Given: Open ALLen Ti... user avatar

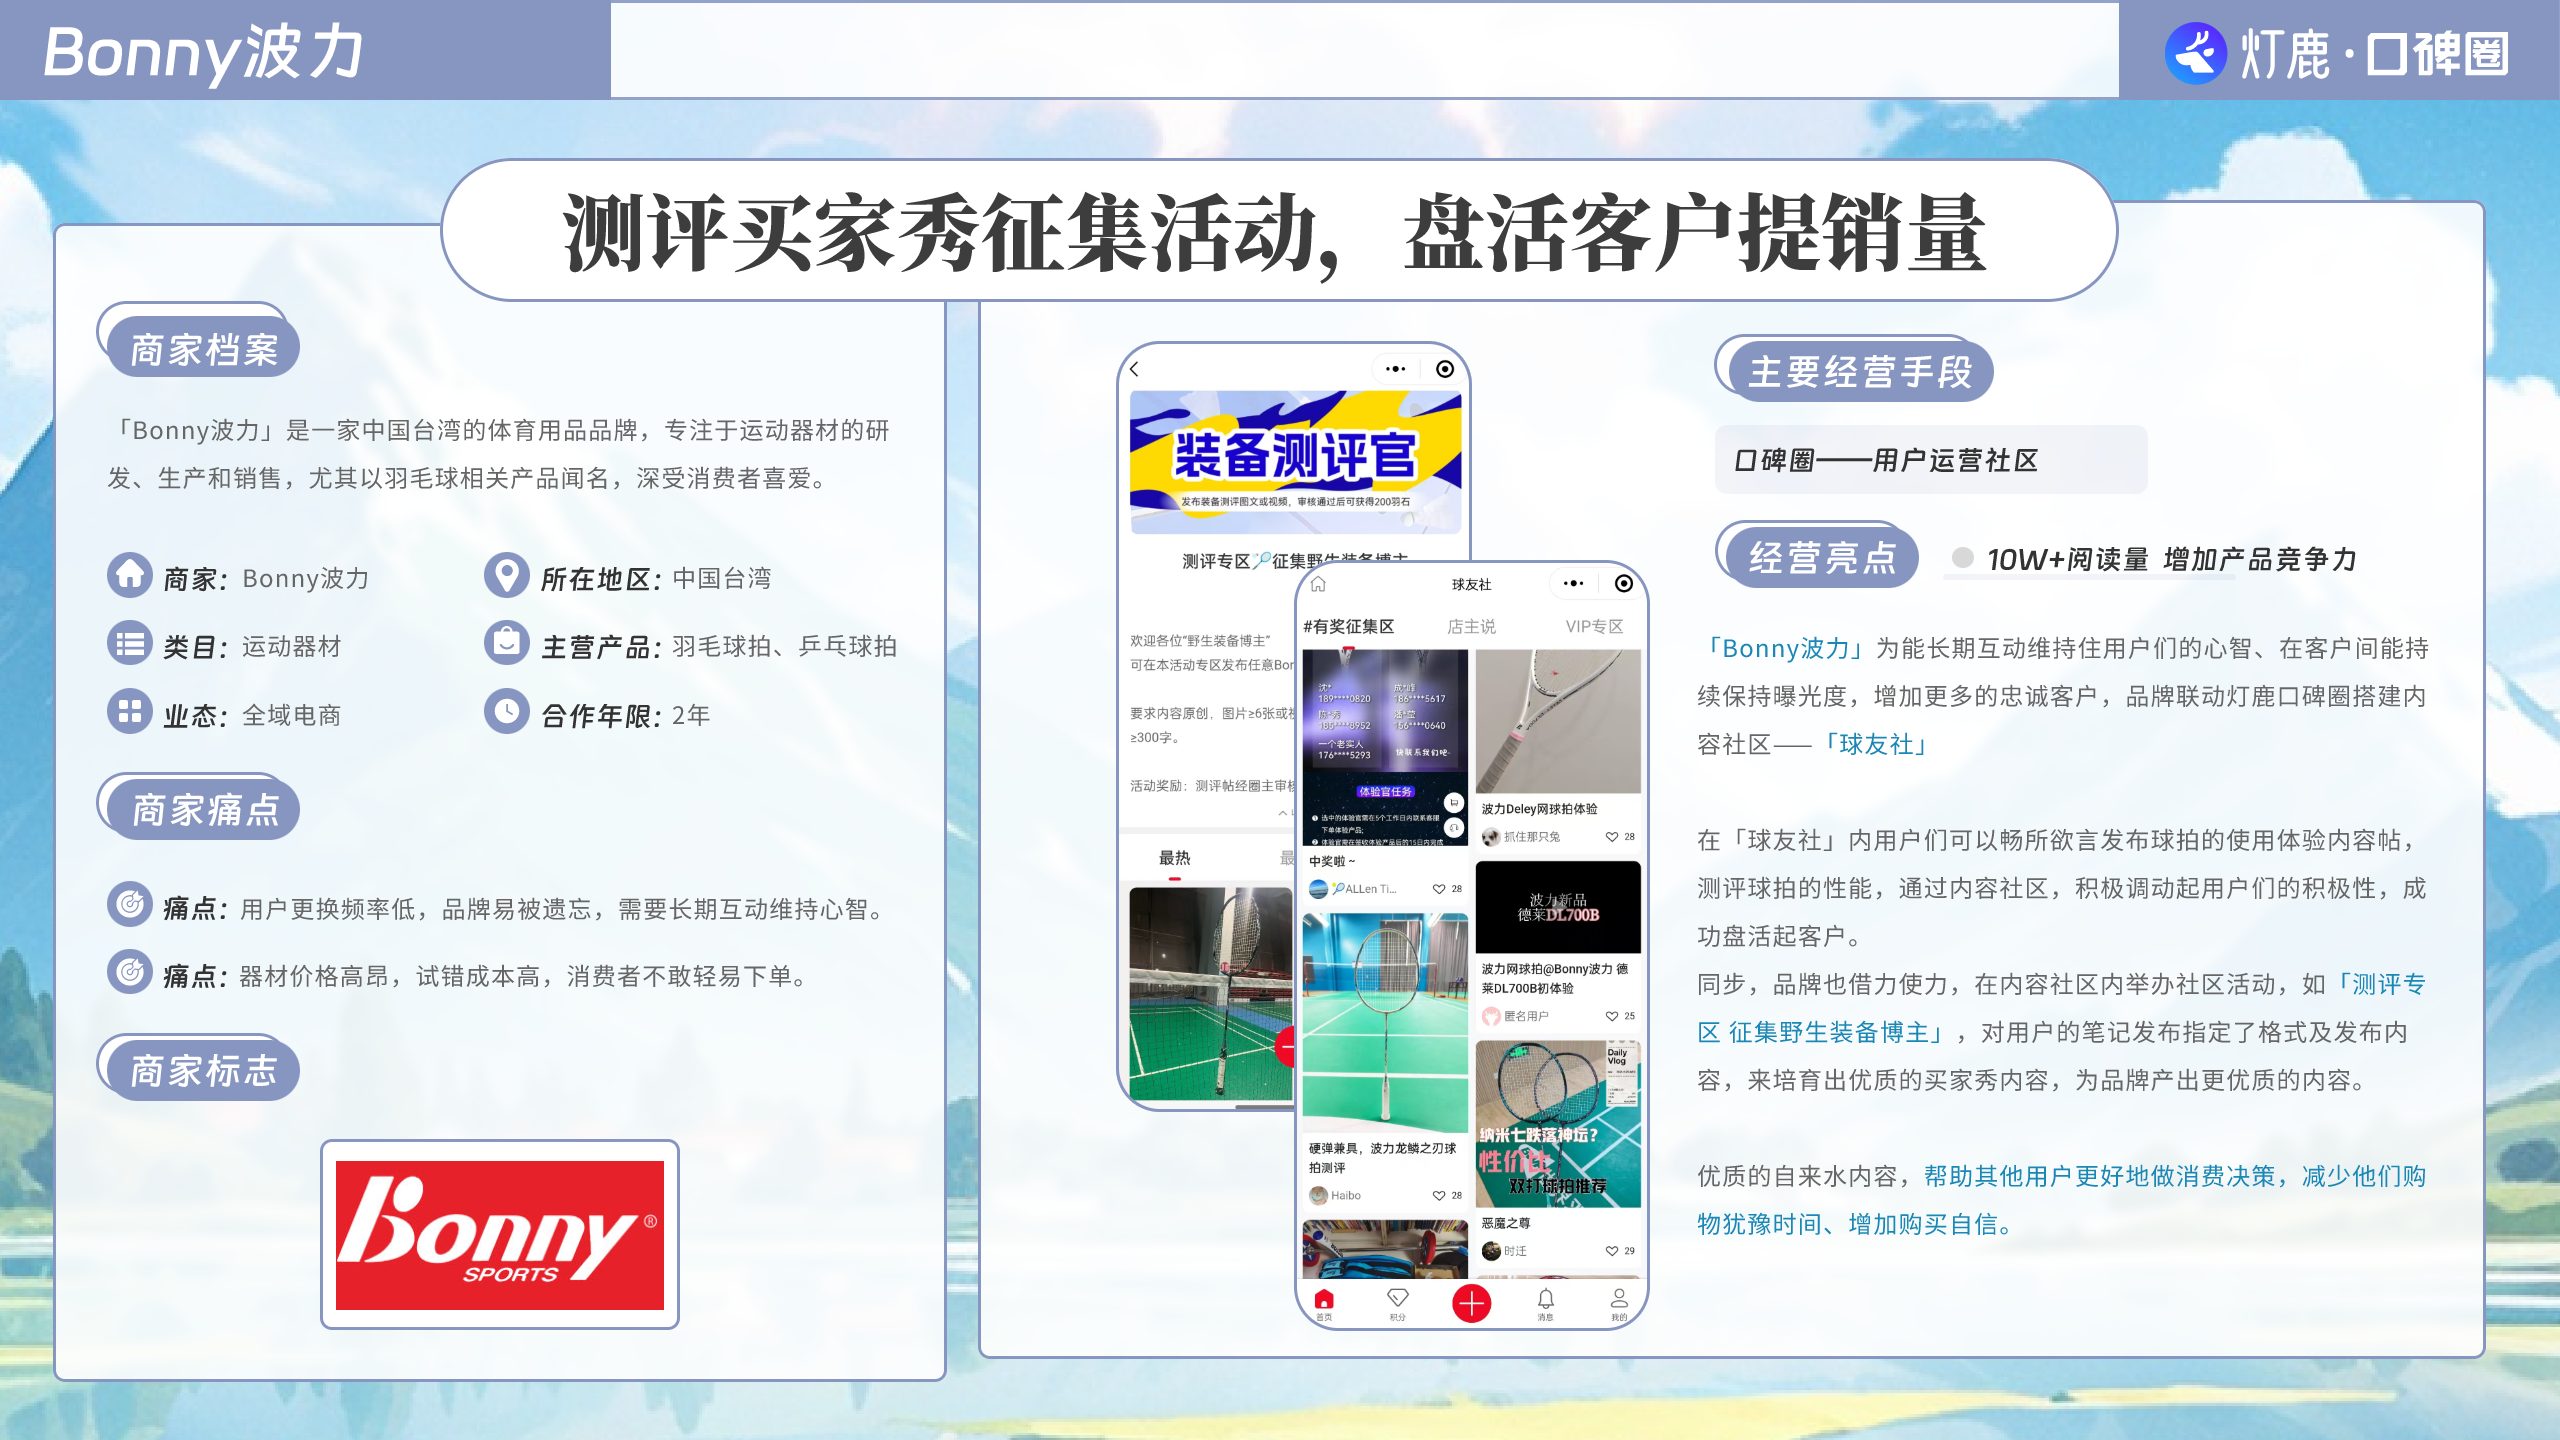Looking at the screenshot, I should click(x=1319, y=889).
